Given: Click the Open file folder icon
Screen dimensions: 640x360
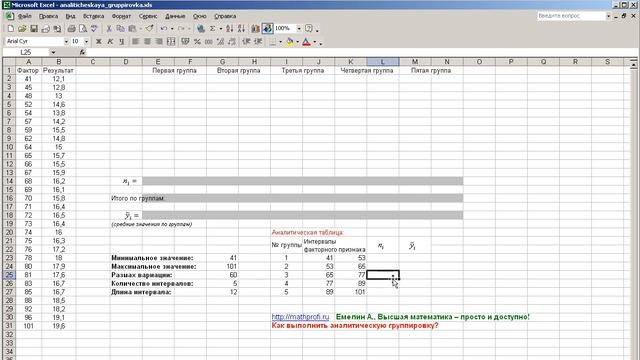Looking at the screenshot, I should pos(22,29).
